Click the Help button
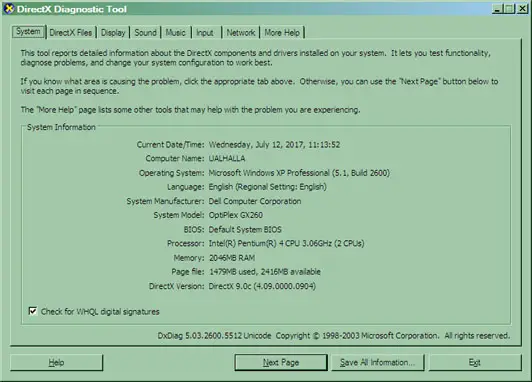Viewport: 532px width, 382px height. point(56,362)
